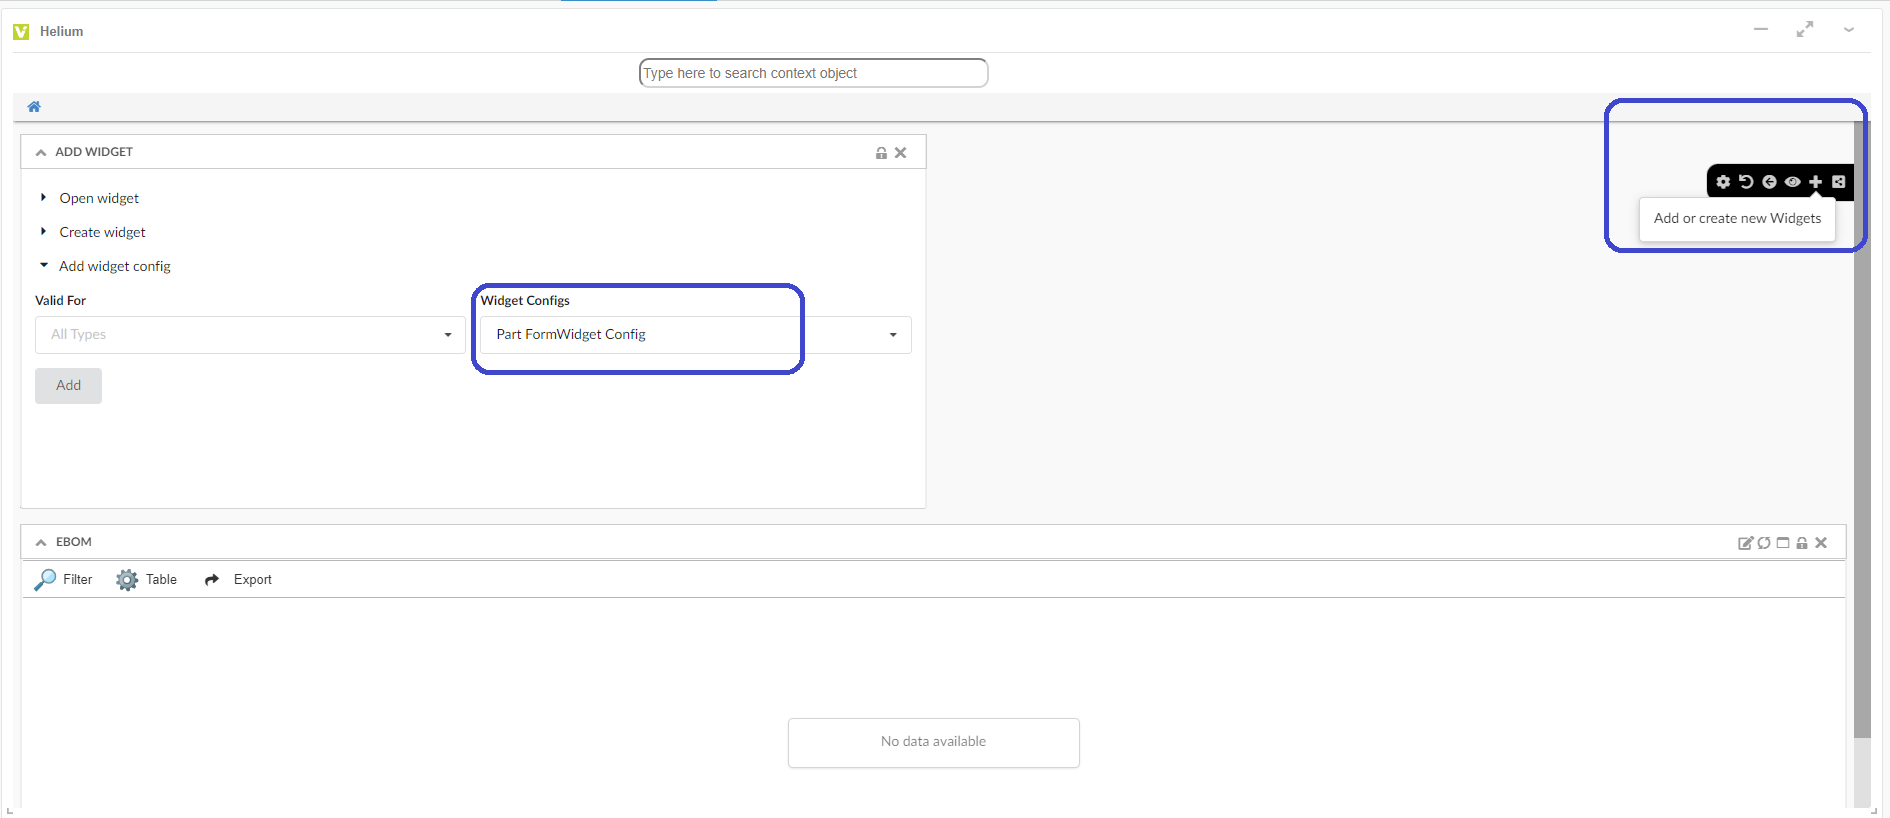Image resolution: width=1890 pixels, height=818 pixels.
Task: Refresh the EBOM widget
Action: [1764, 543]
